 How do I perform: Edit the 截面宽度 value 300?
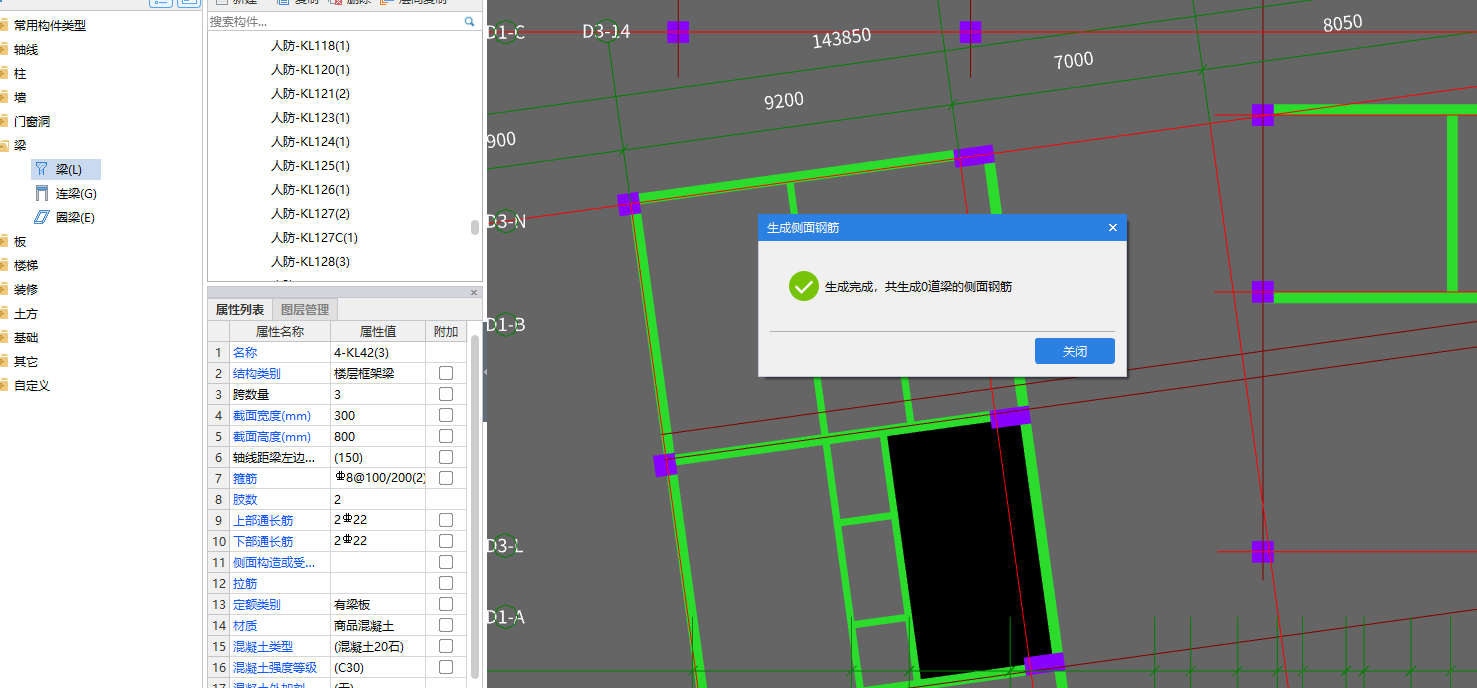click(378, 415)
